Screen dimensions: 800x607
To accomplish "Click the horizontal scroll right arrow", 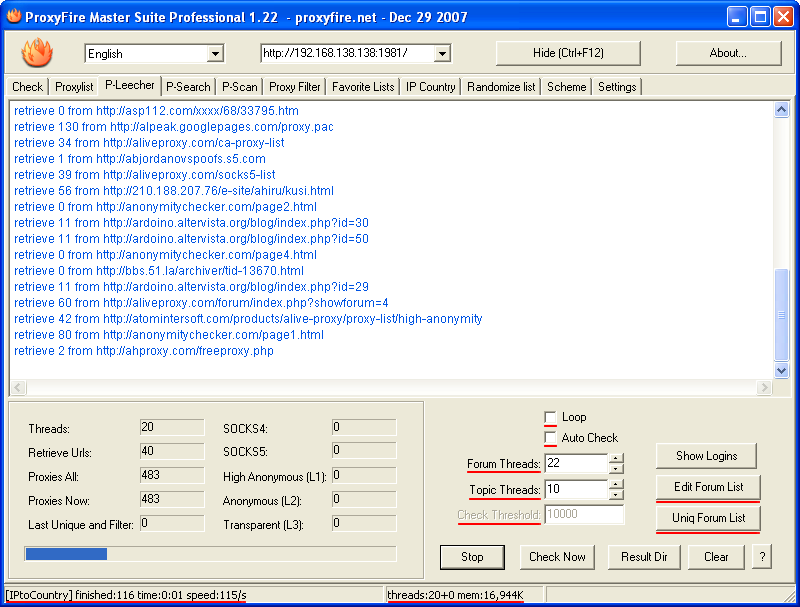I will pyautogui.click(x=764, y=388).
